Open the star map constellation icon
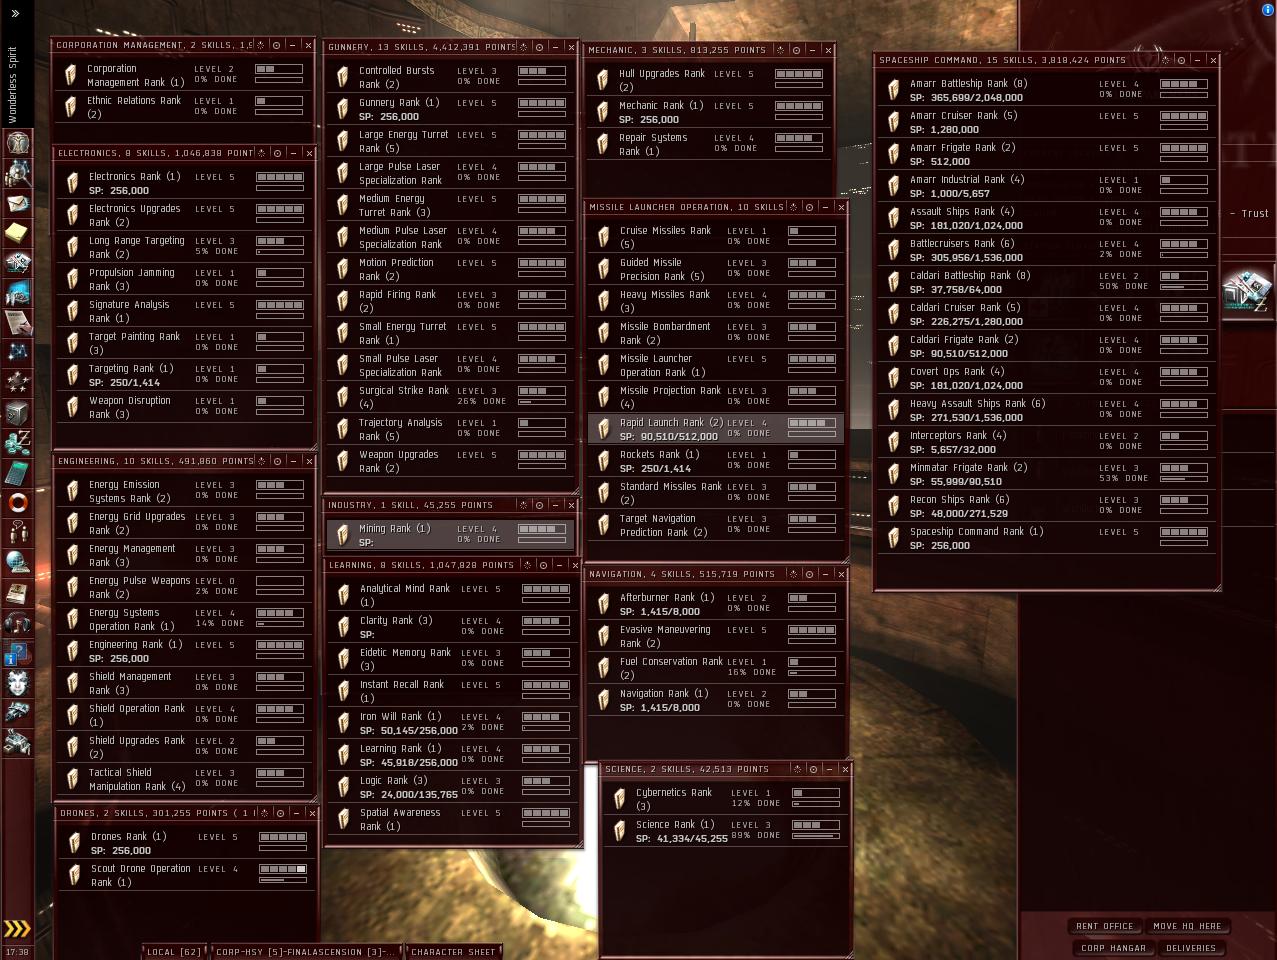Screen dimensions: 1277x960 click(x=17, y=353)
